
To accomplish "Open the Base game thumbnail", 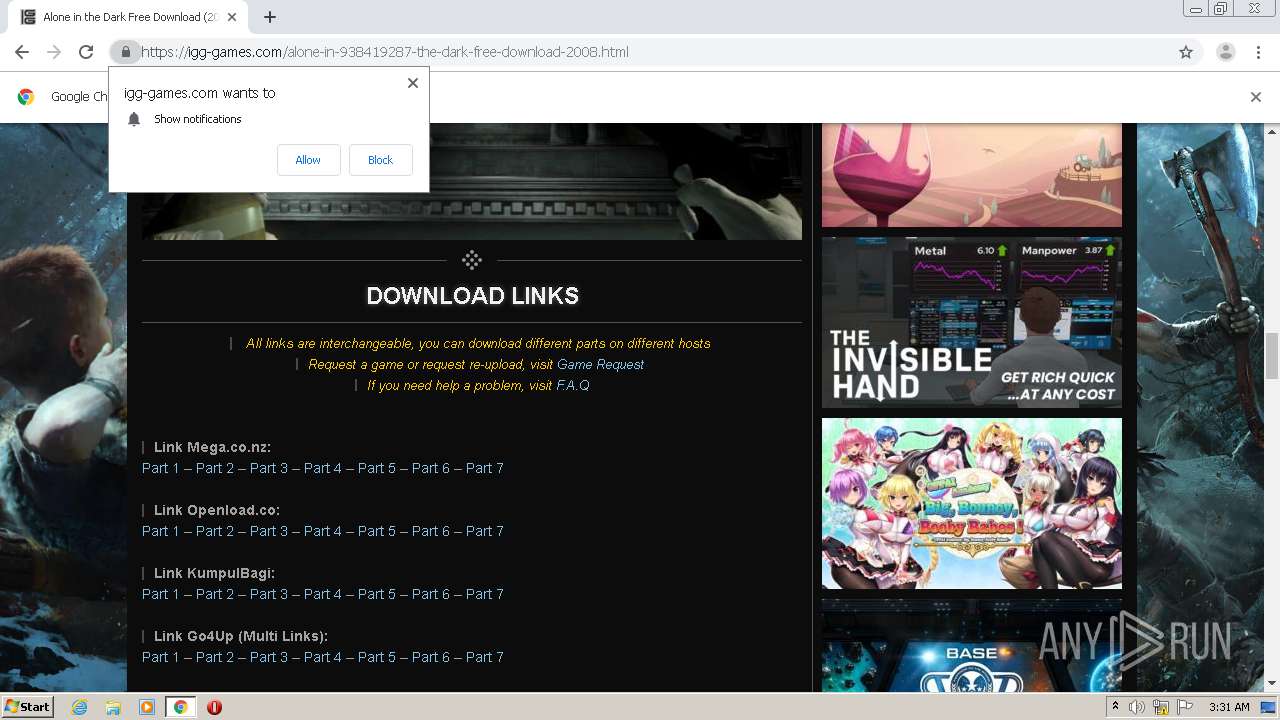I will pyautogui.click(x=972, y=645).
